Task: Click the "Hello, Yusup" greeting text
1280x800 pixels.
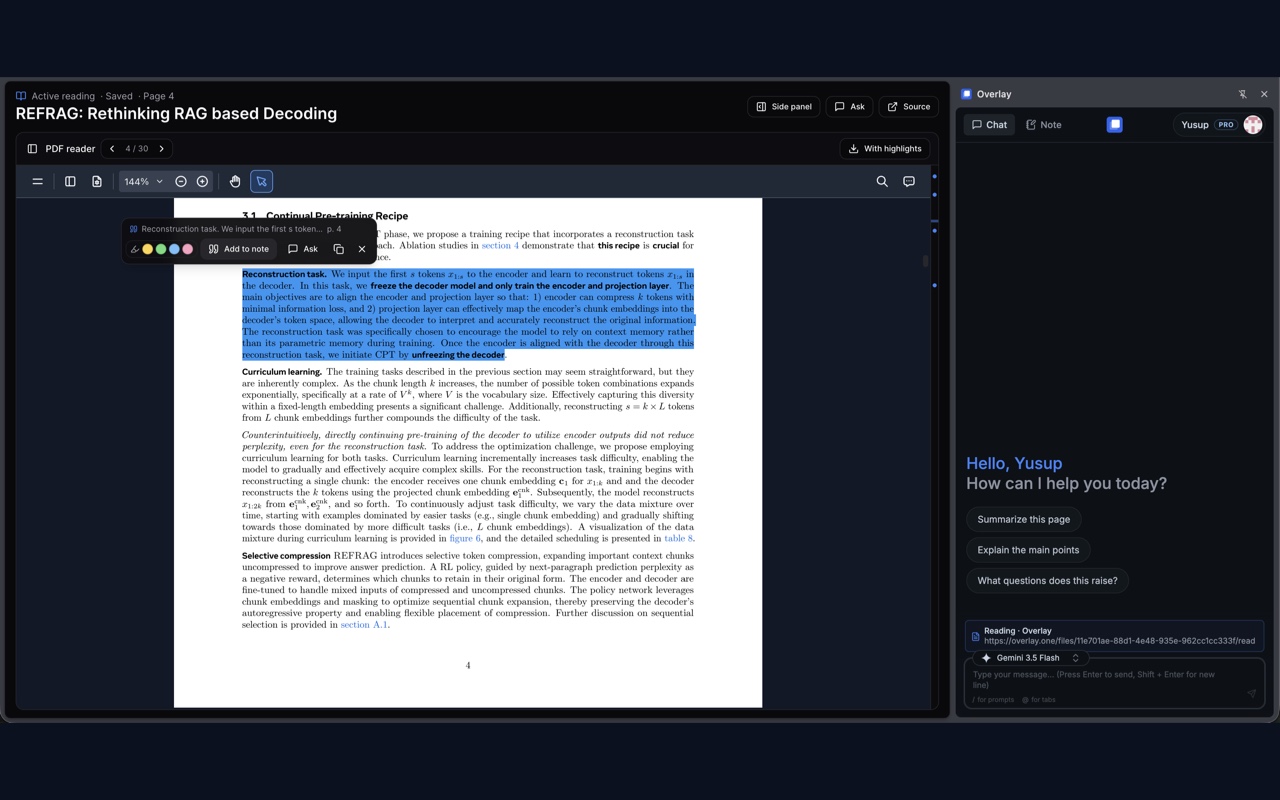Action: (1014, 463)
